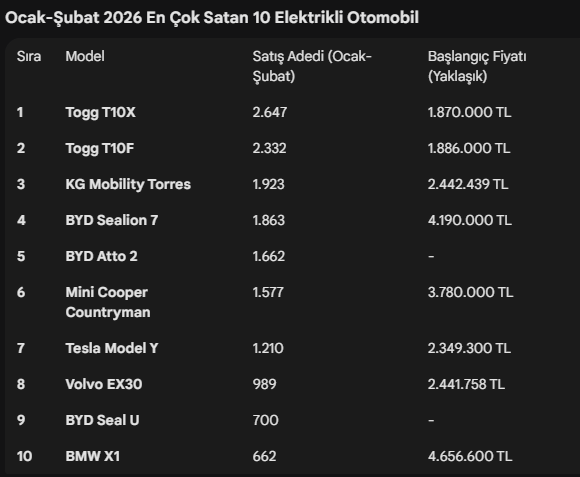The height and width of the screenshot is (477, 580).
Task: Select the 2.349.300 TL Tesla price
Action: 469,348
